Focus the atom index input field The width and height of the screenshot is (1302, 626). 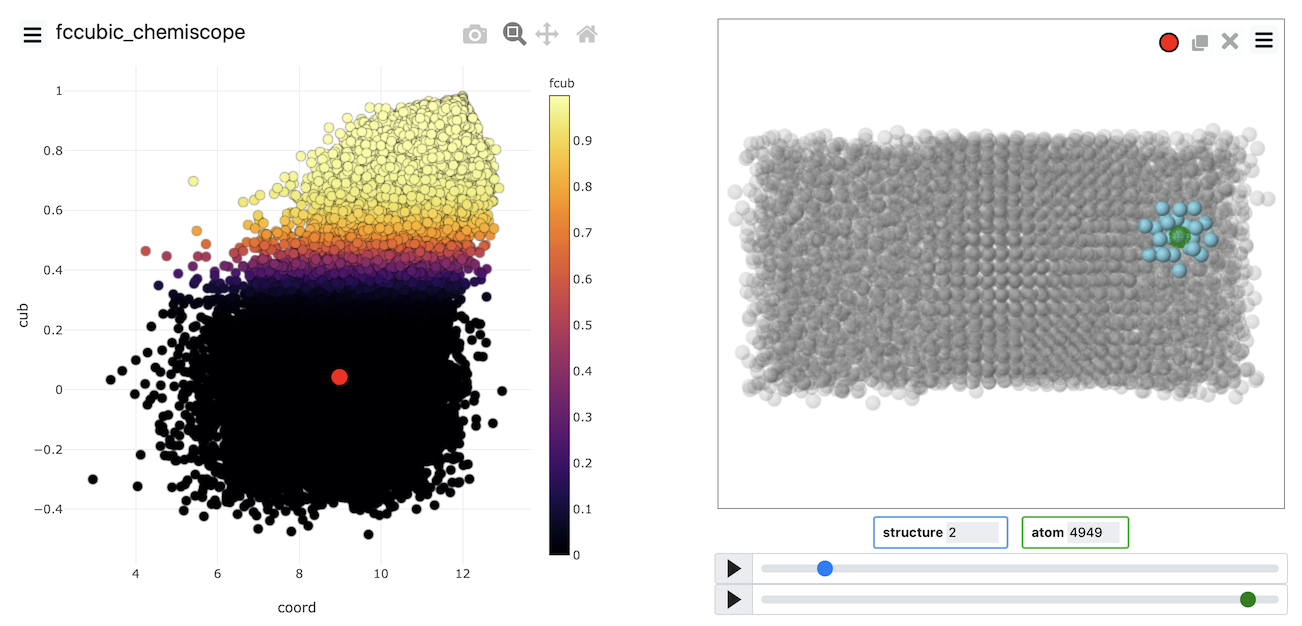[x=1093, y=533]
